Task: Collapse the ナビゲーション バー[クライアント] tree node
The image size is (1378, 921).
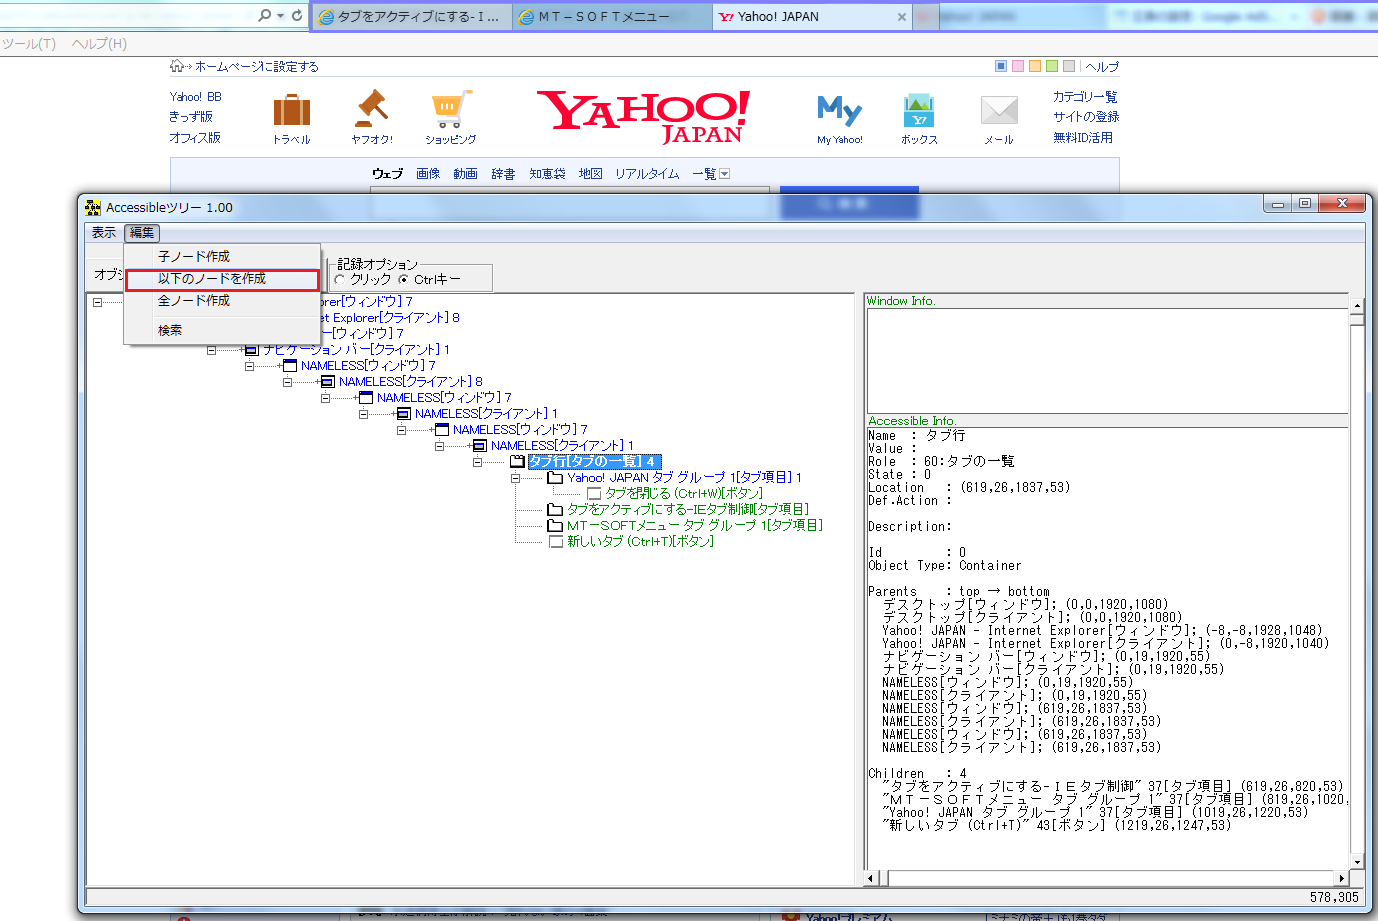Action: pos(212,350)
